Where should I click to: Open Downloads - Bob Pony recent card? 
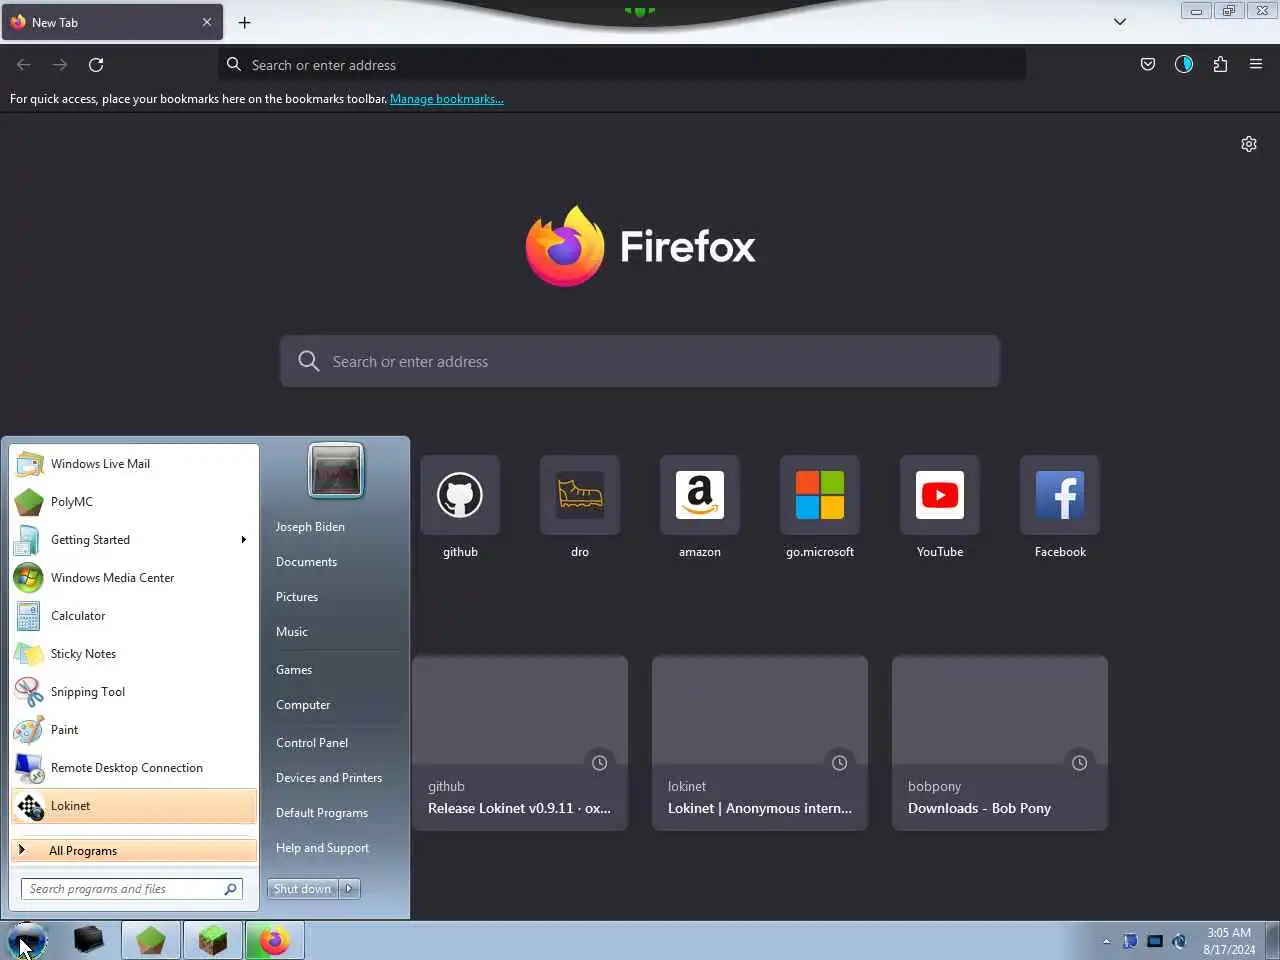(x=1000, y=743)
